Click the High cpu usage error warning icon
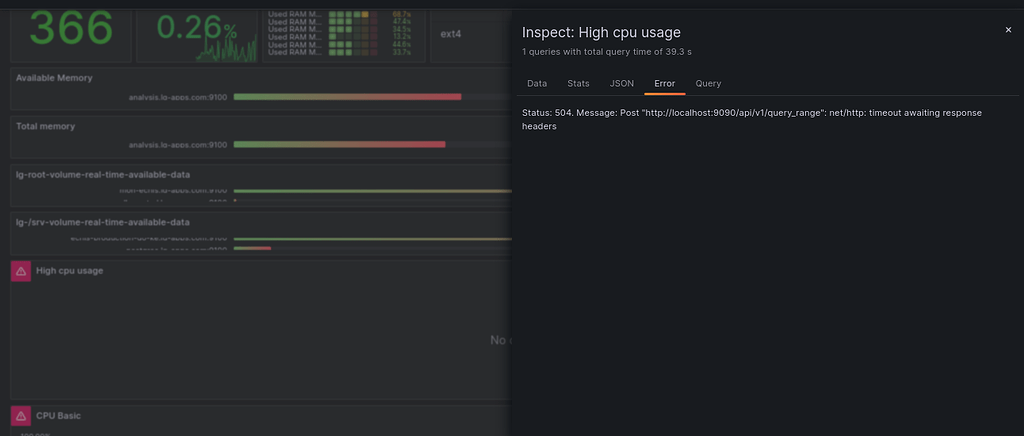Image resolution: width=1024 pixels, height=436 pixels. 21,271
